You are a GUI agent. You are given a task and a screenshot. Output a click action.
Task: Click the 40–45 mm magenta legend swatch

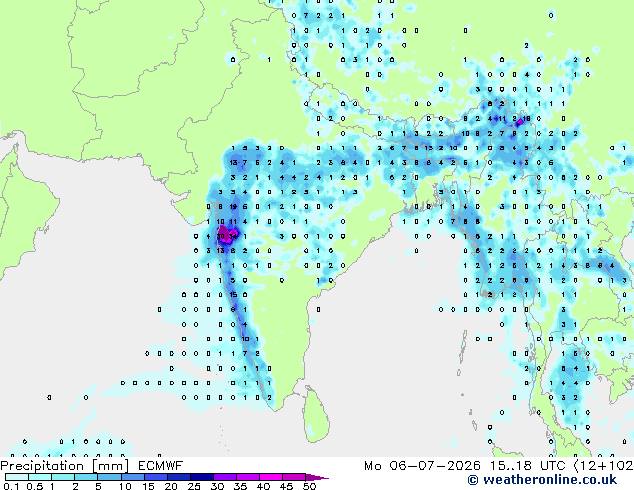coord(271,477)
